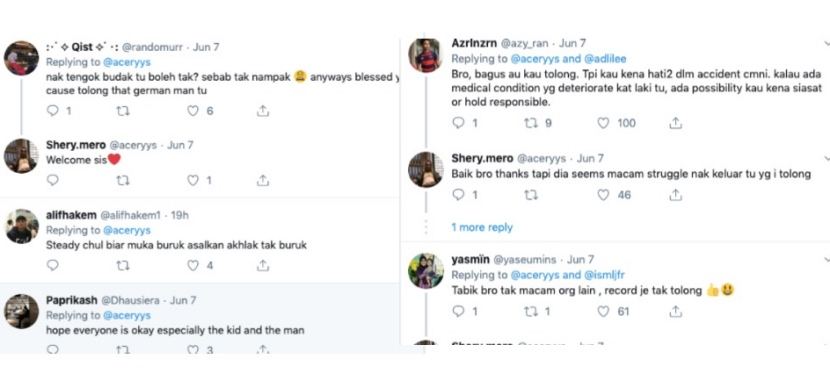
Task: View alifhakem's avatar thumbnail
Action: (22, 226)
